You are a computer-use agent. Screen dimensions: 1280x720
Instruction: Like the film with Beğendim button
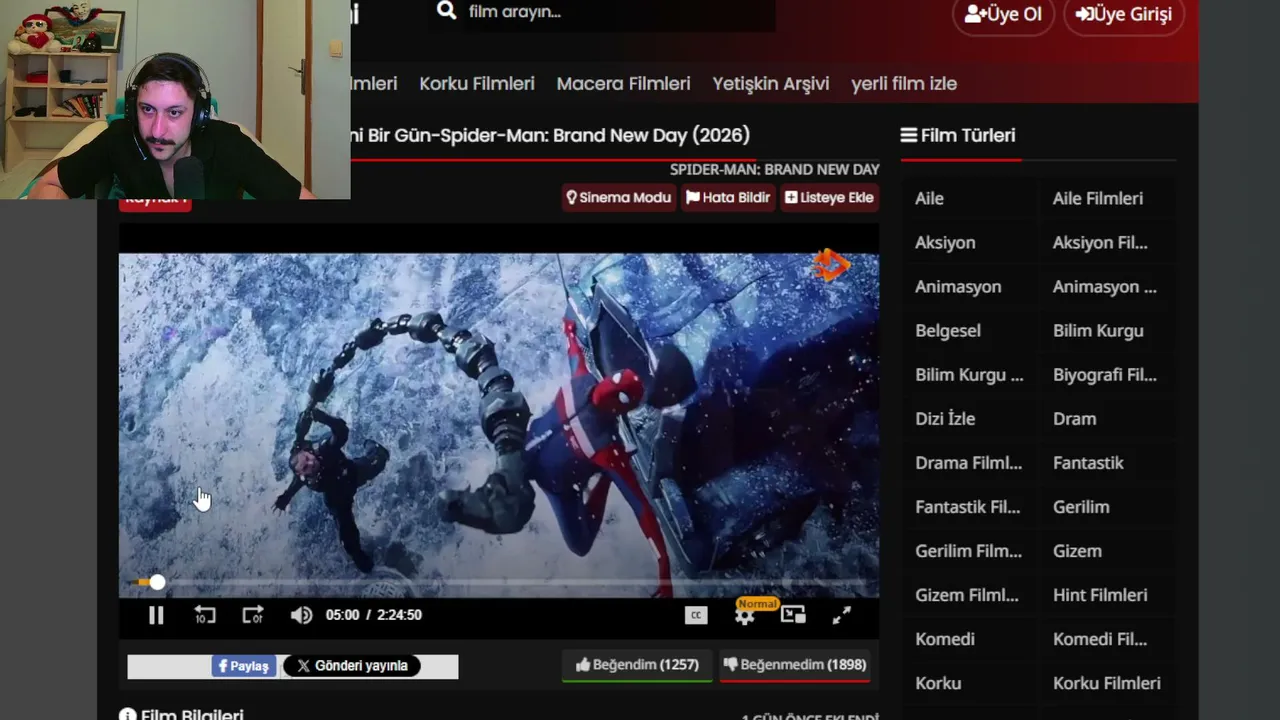637,665
